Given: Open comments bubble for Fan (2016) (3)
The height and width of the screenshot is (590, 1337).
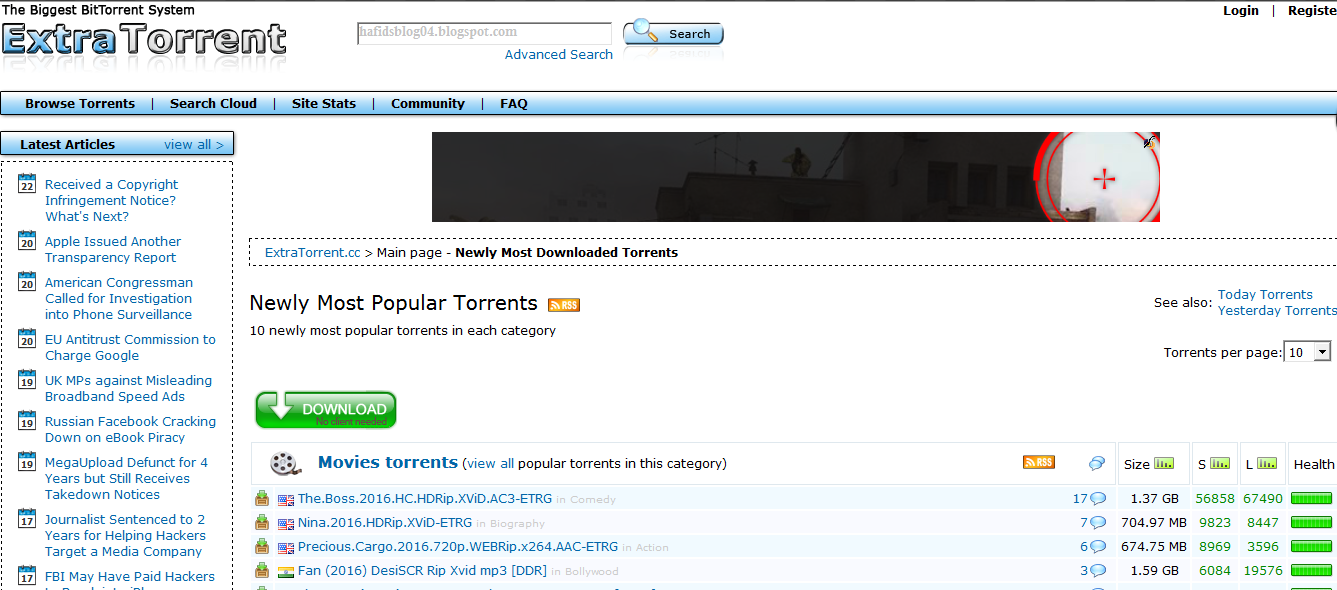Looking at the screenshot, I should pos(1098,570).
